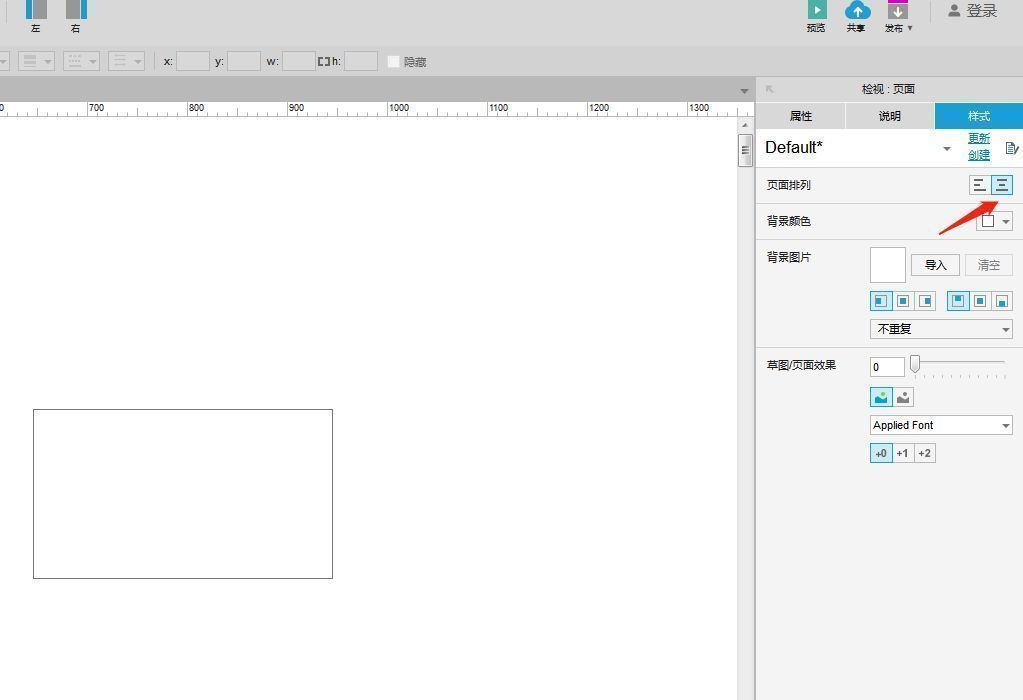The width and height of the screenshot is (1023, 700).
Task: Align background image vertically top
Action: [x=958, y=301]
